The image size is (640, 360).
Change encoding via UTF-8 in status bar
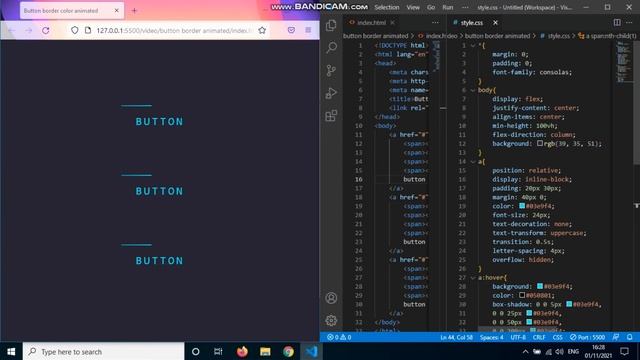point(518,337)
